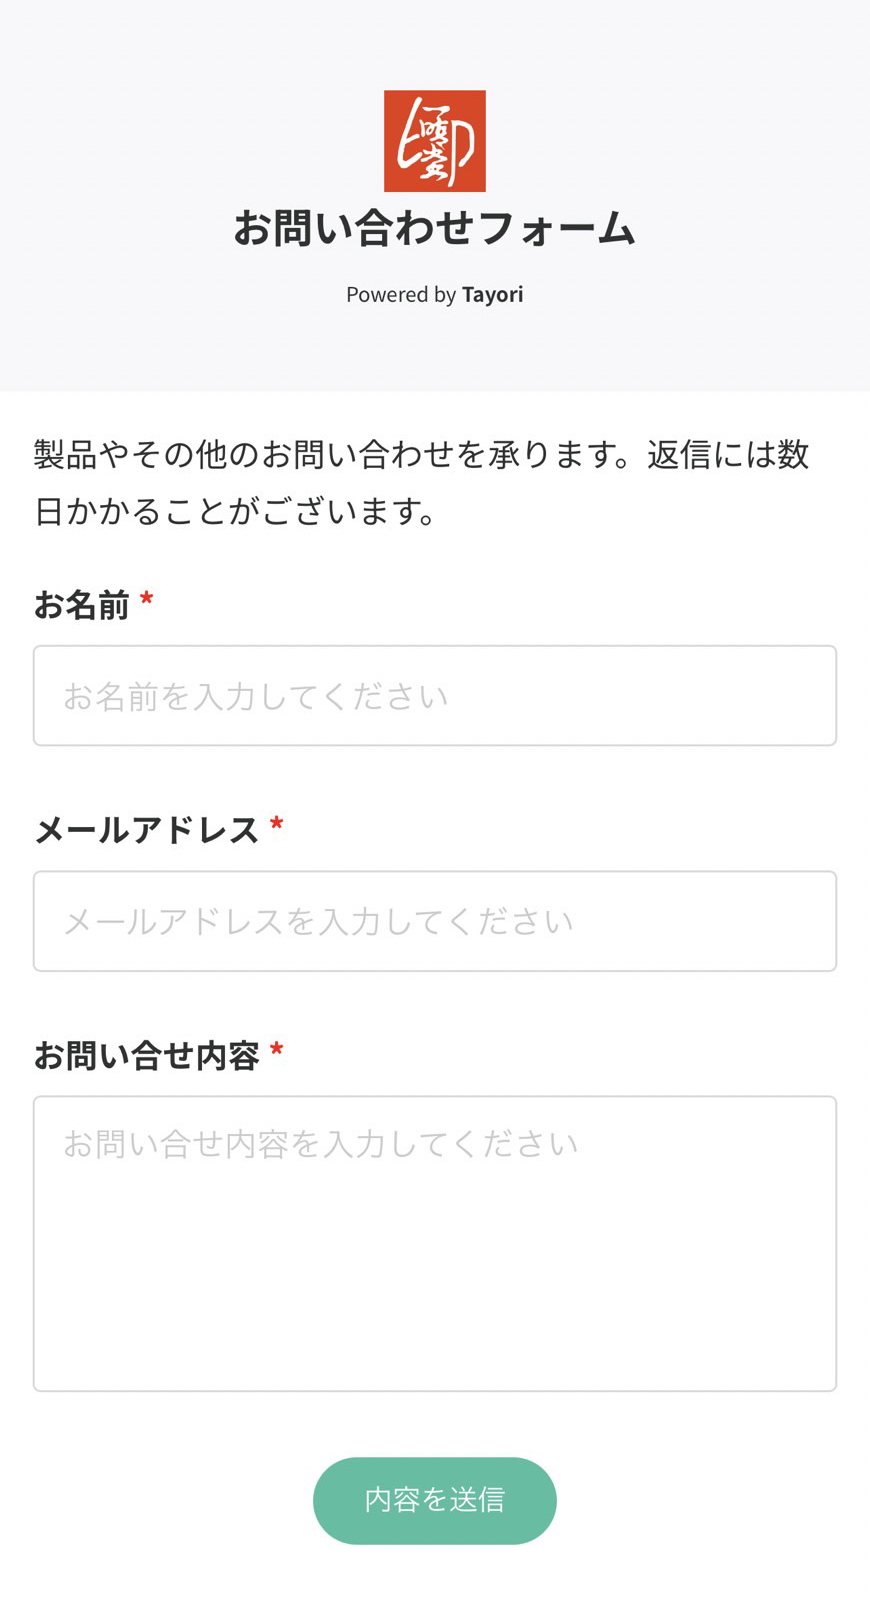
Task: Click the form description paragraph
Action: click(x=420, y=483)
